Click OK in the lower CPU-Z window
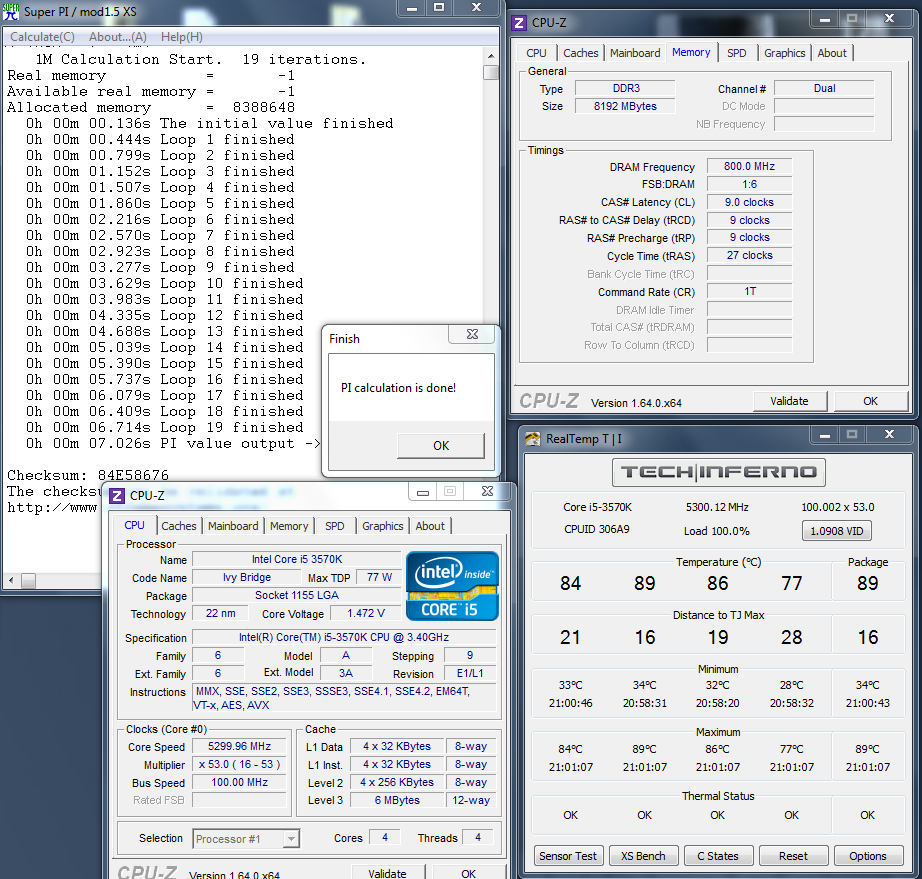The image size is (922, 879). [469, 873]
